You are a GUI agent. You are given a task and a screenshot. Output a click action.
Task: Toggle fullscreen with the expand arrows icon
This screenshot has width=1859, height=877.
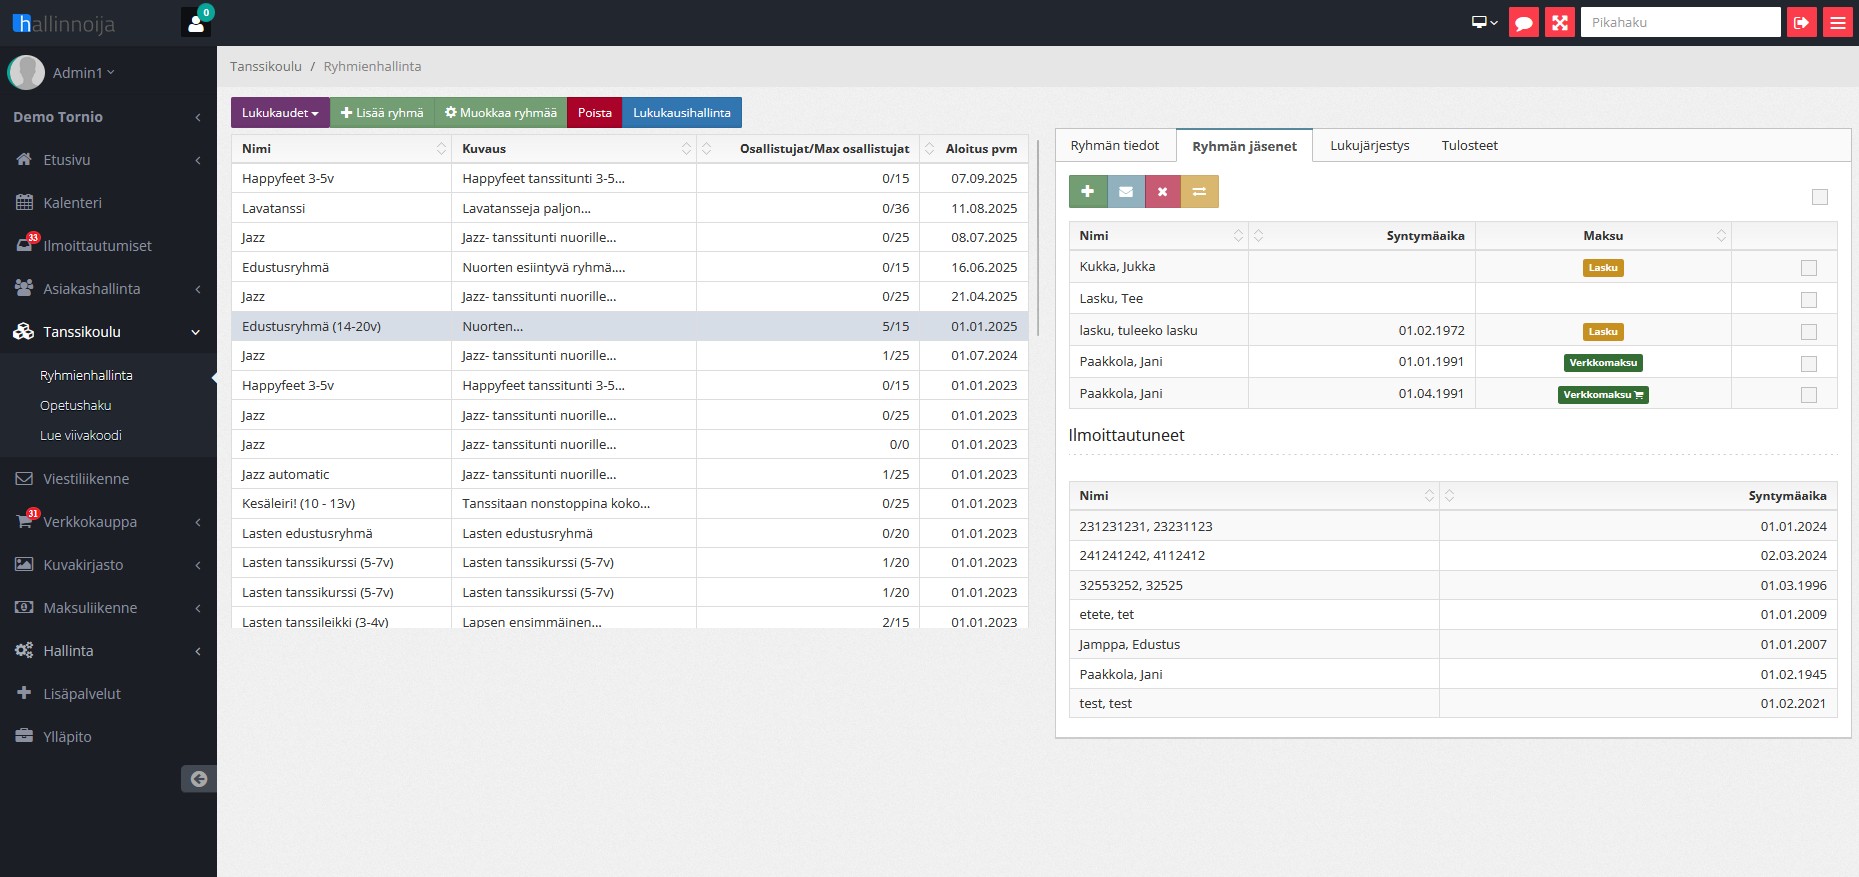coord(1560,23)
